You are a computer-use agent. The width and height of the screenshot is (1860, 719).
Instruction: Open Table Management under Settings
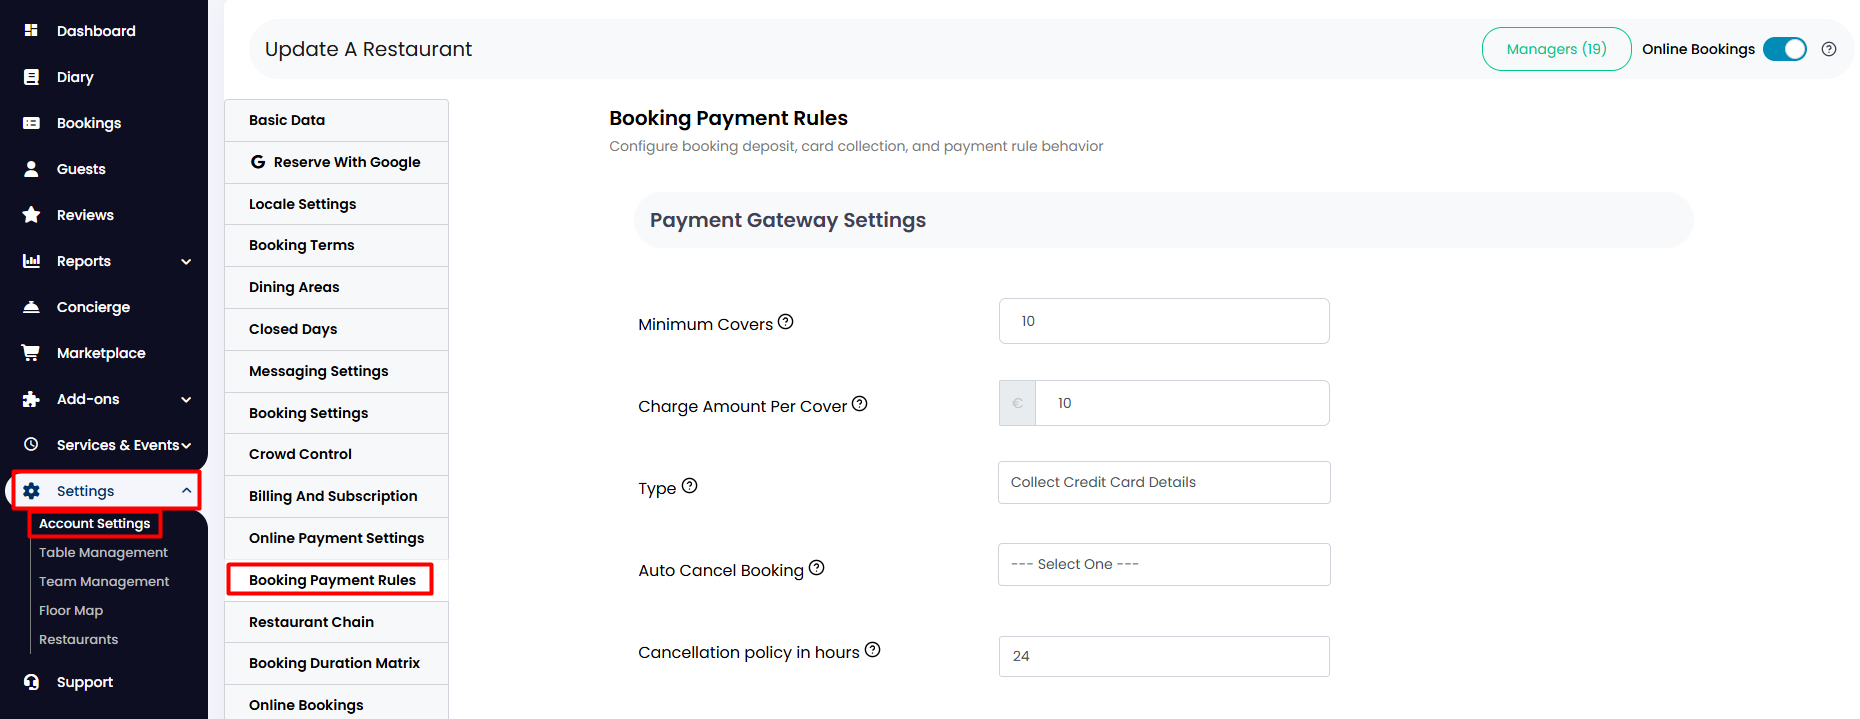point(103,552)
